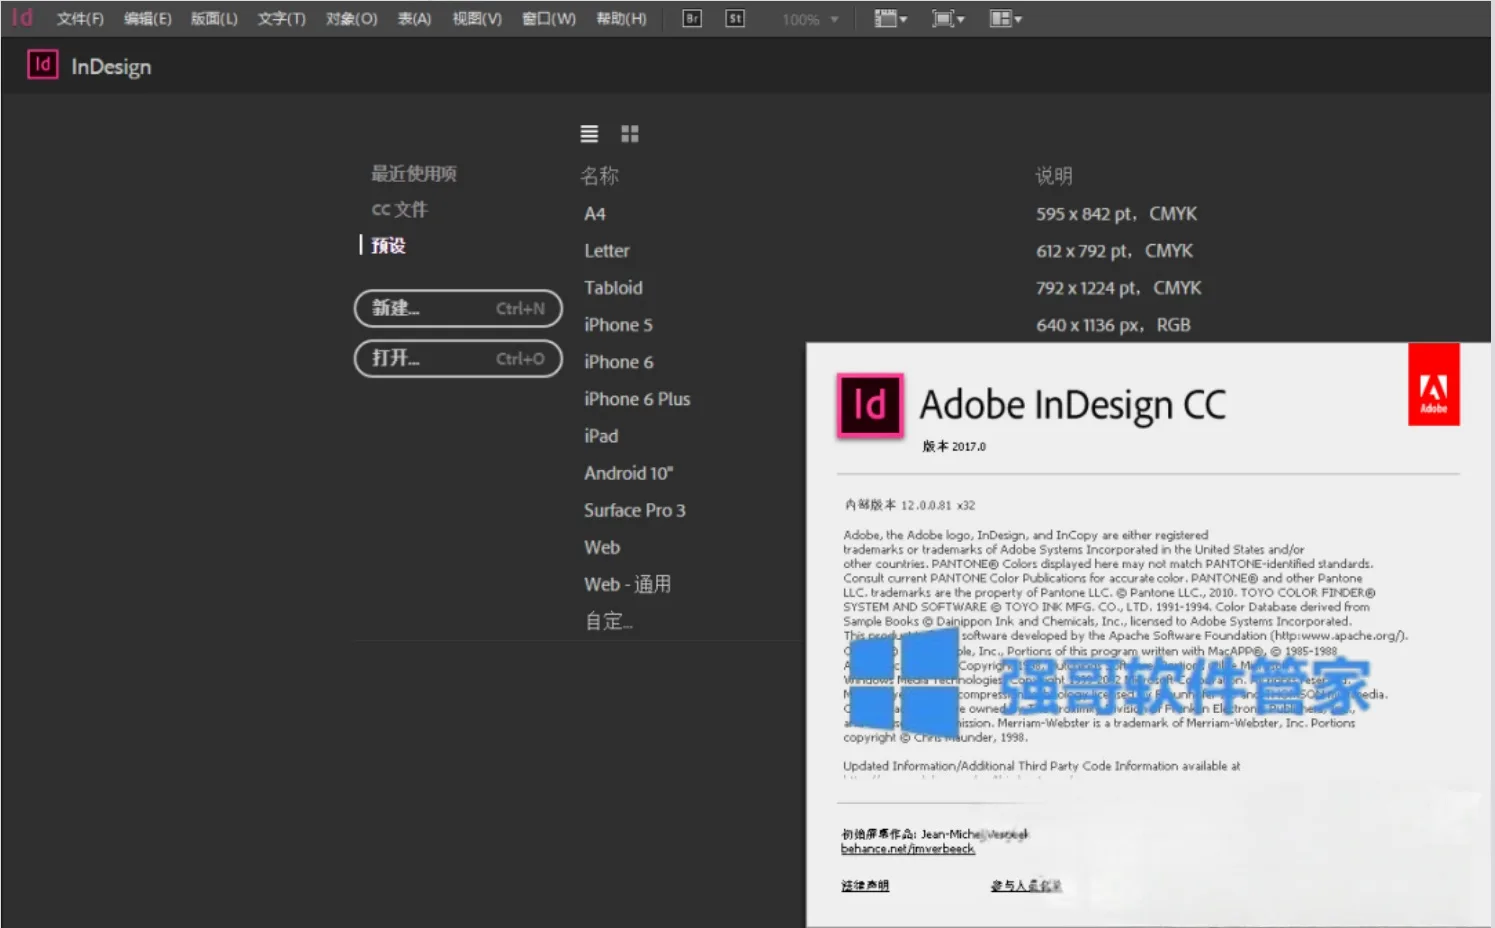Open the 法律声明 link in About dialog

pyautogui.click(x=865, y=885)
